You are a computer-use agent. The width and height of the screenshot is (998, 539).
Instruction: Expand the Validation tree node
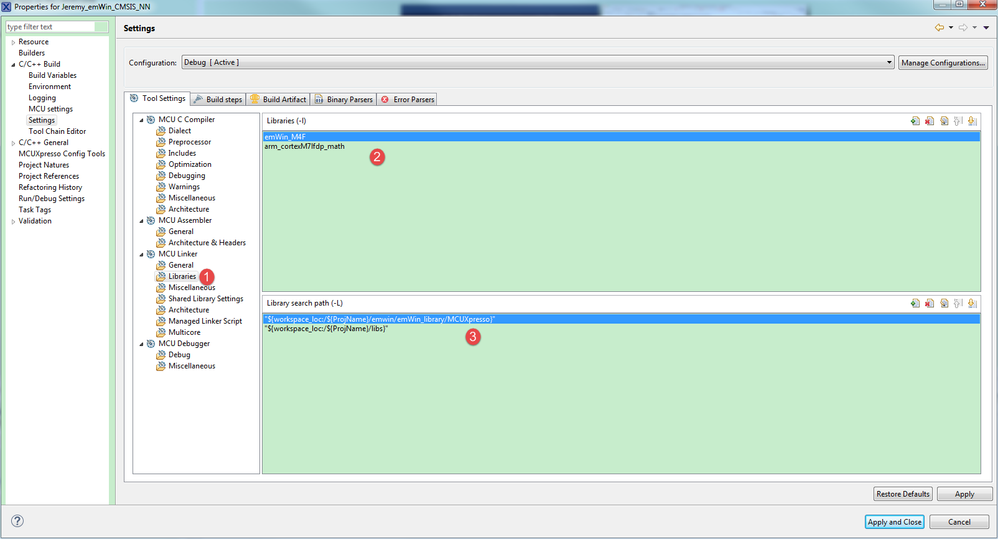point(13,221)
